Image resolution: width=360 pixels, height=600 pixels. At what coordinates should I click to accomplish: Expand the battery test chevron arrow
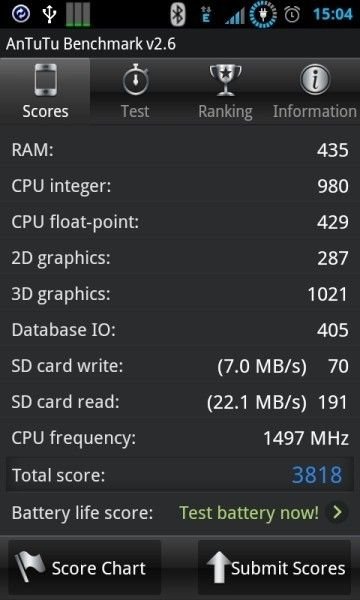337,512
